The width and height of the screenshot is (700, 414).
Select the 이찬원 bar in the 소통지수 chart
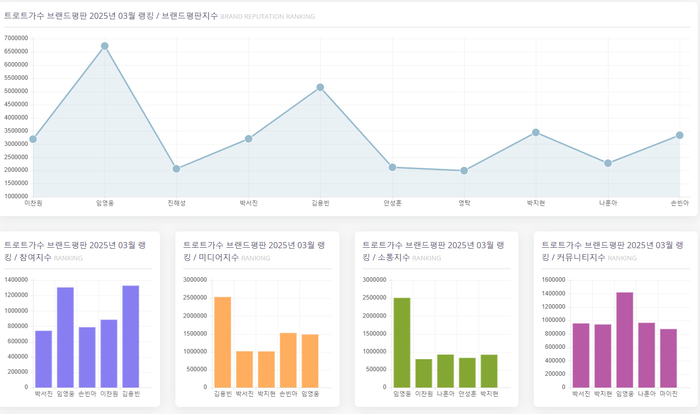pyautogui.click(x=424, y=373)
